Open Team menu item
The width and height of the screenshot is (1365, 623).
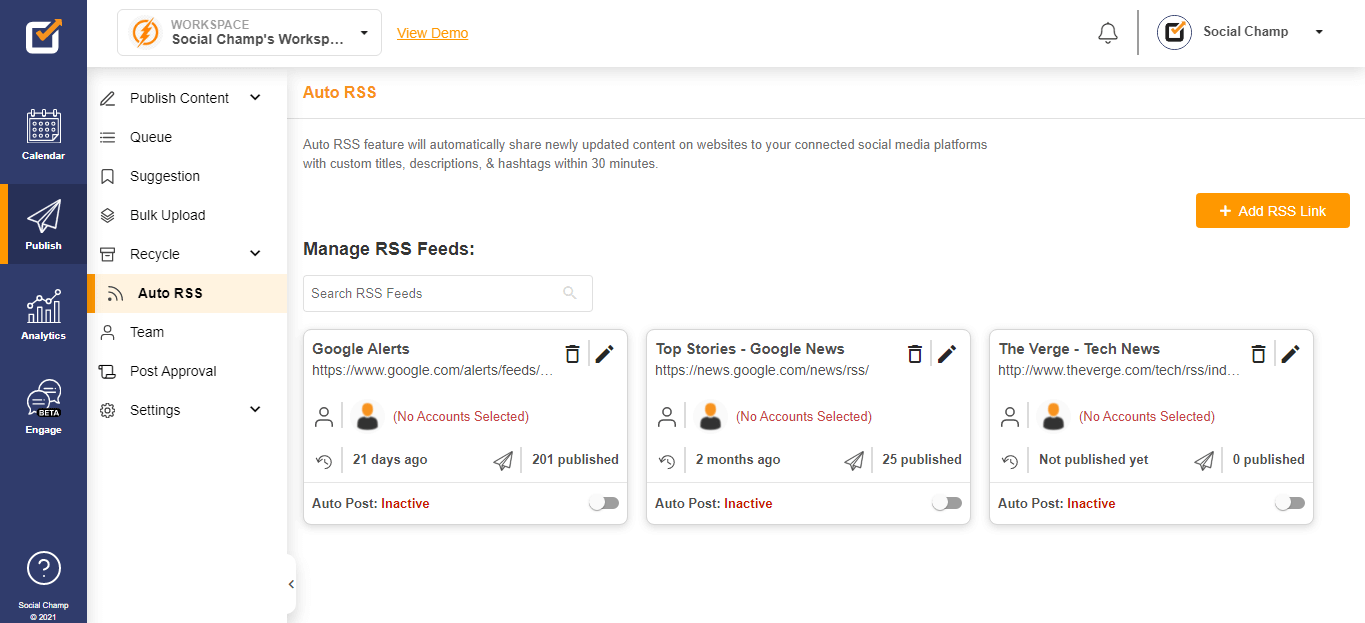tap(187, 332)
